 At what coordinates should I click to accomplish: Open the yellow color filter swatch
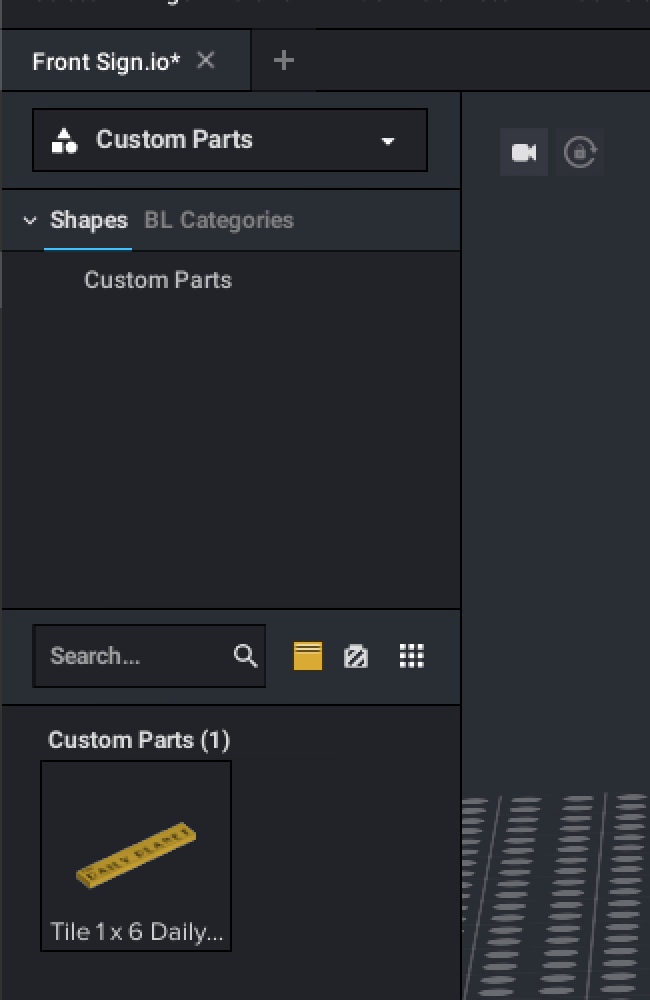click(x=308, y=656)
